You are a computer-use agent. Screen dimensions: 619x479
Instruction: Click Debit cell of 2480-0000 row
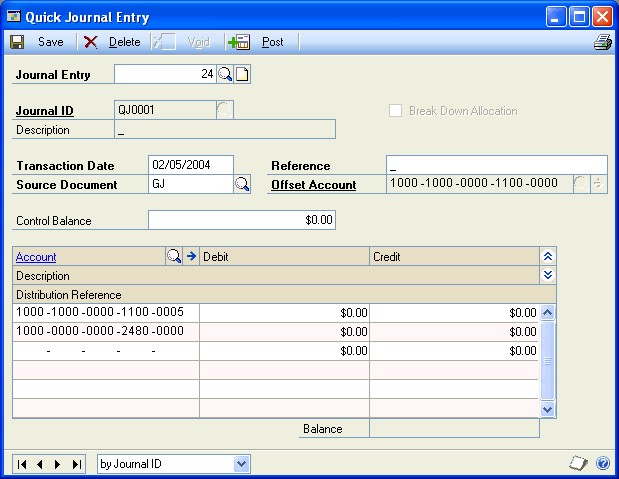[285, 332]
